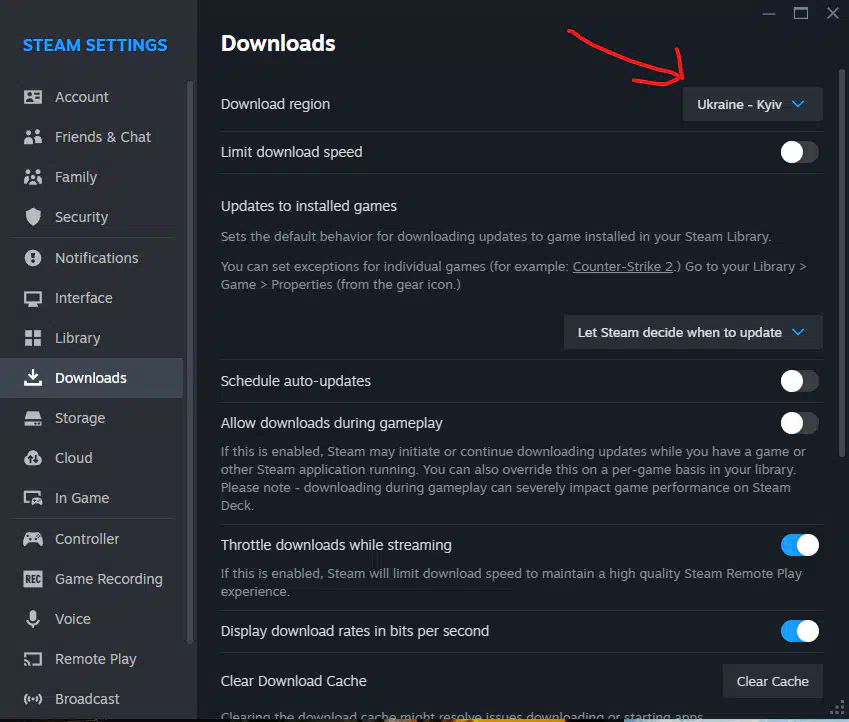The height and width of the screenshot is (722, 849).
Task: Open Let Steam decide when to update dropdown
Action: click(693, 332)
